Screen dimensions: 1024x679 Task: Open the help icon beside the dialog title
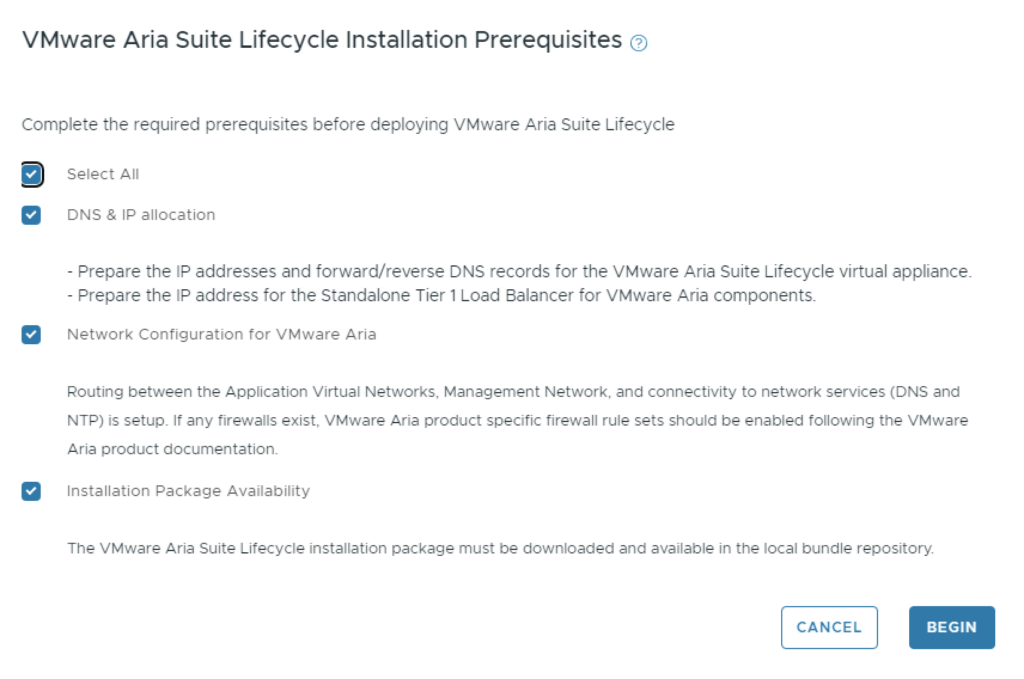(x=640, y=43)
